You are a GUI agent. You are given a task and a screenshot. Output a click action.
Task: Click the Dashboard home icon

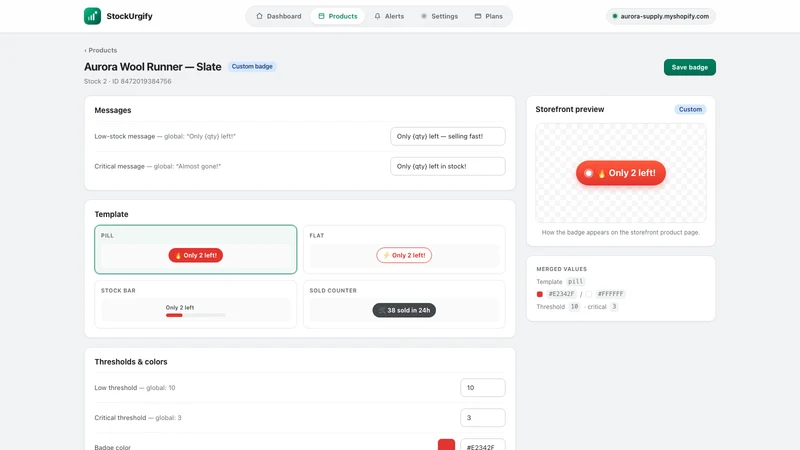pos(259,16)
